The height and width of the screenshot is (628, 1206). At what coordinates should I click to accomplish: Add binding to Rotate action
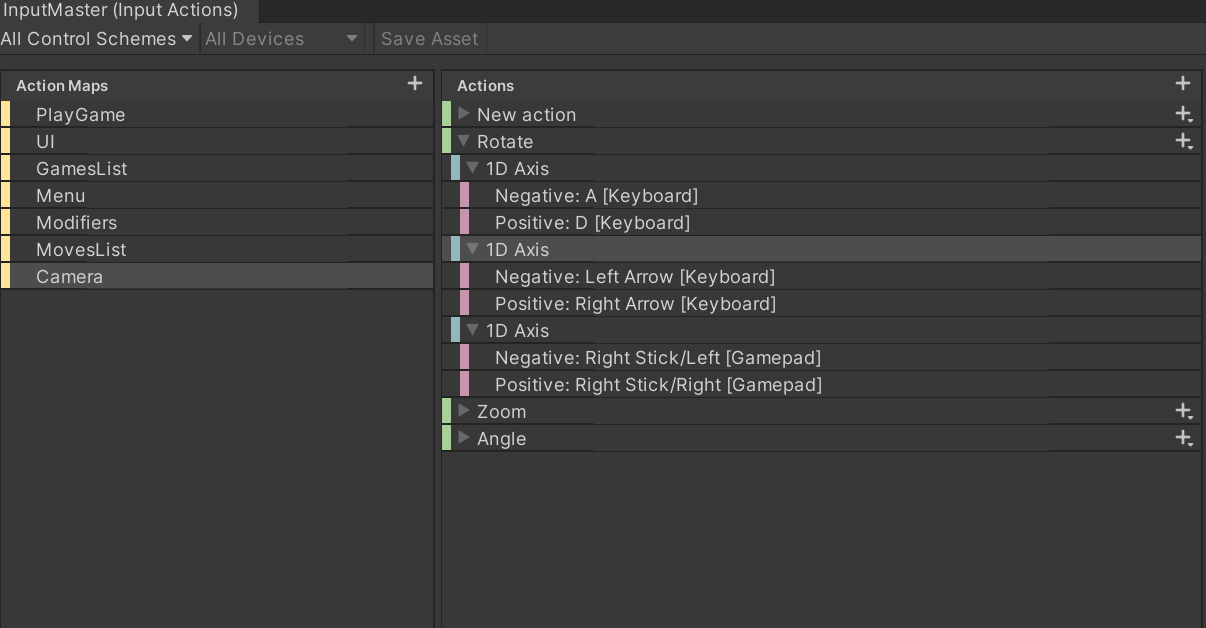pos(1184,142)
